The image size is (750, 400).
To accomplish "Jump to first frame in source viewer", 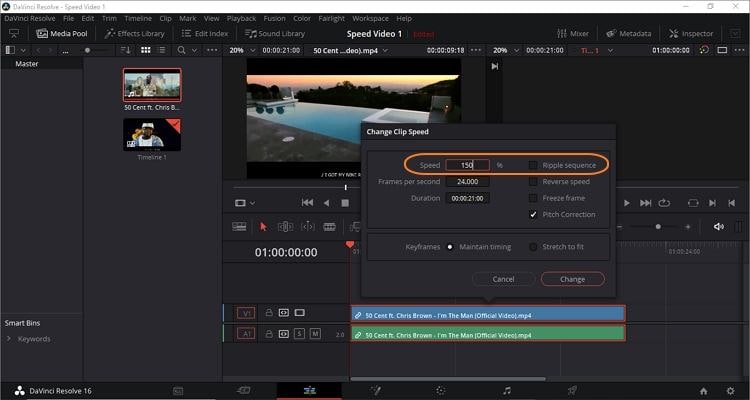I will coord(308,203).
